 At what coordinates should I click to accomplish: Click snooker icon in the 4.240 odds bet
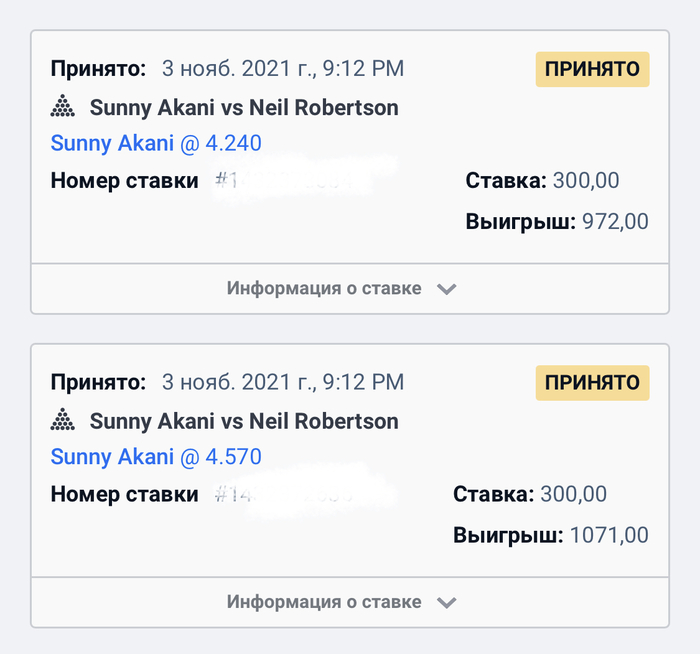point(63,107)
